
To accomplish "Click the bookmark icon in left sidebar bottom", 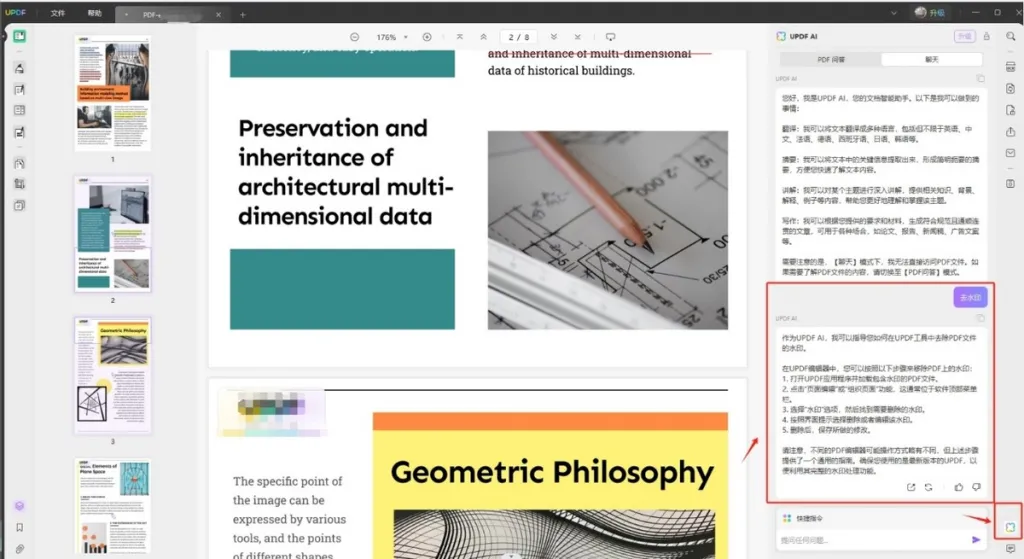I will (x=20, y=528).
